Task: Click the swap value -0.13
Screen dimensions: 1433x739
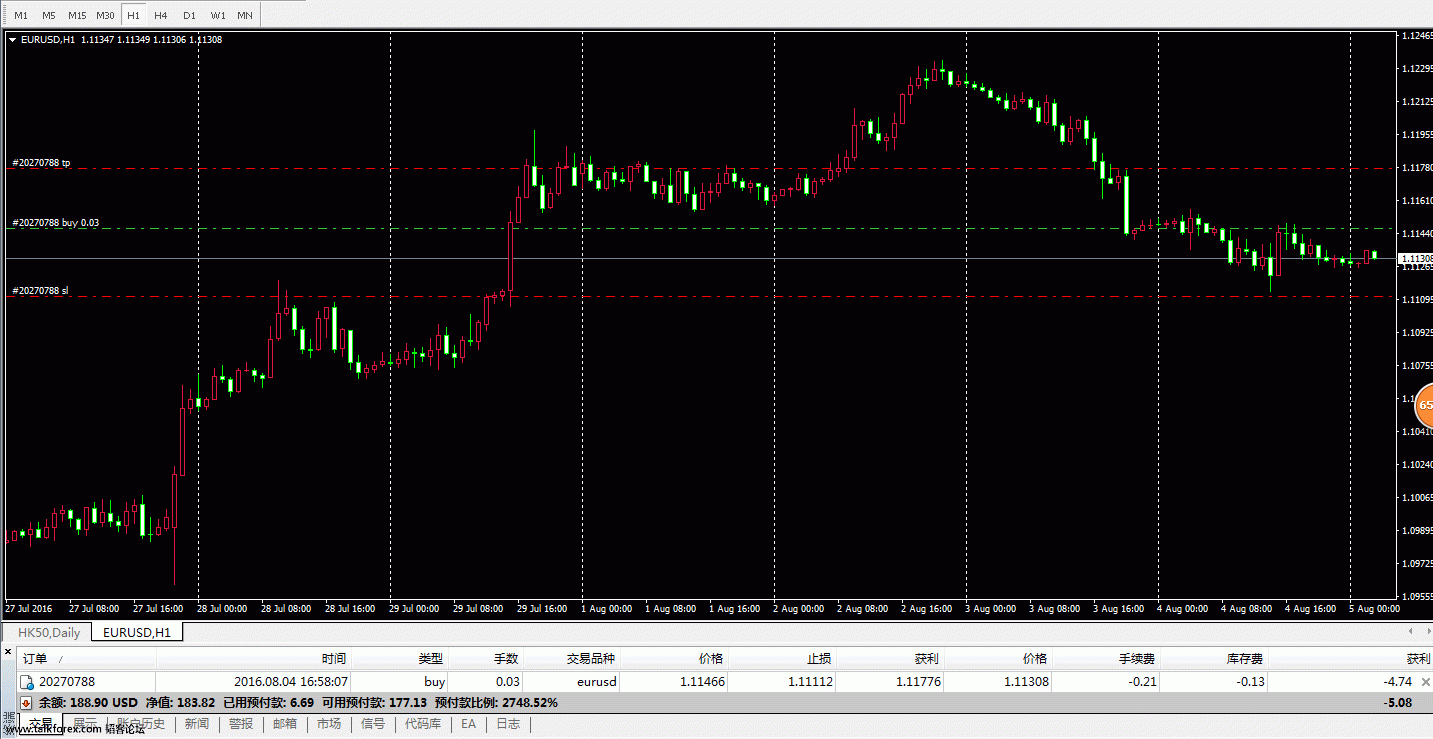Action: click(1250, 682)
